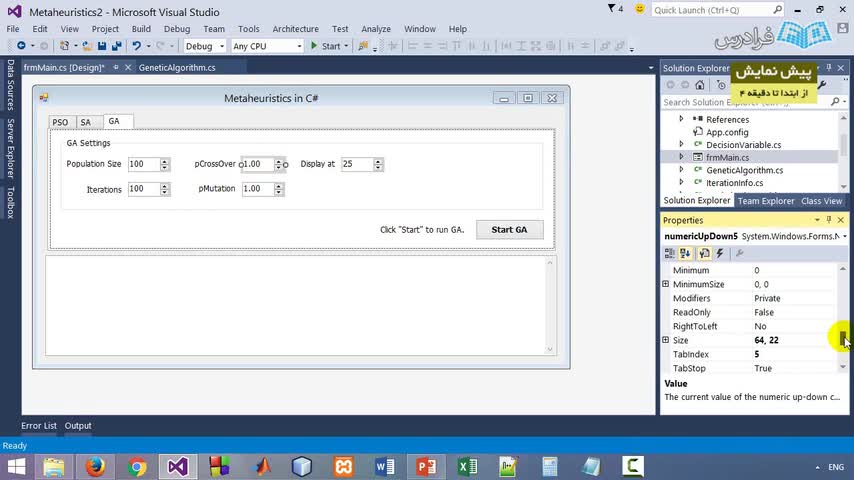
Task: Click the Iterations spinner arrows
Action: point(164,189)
